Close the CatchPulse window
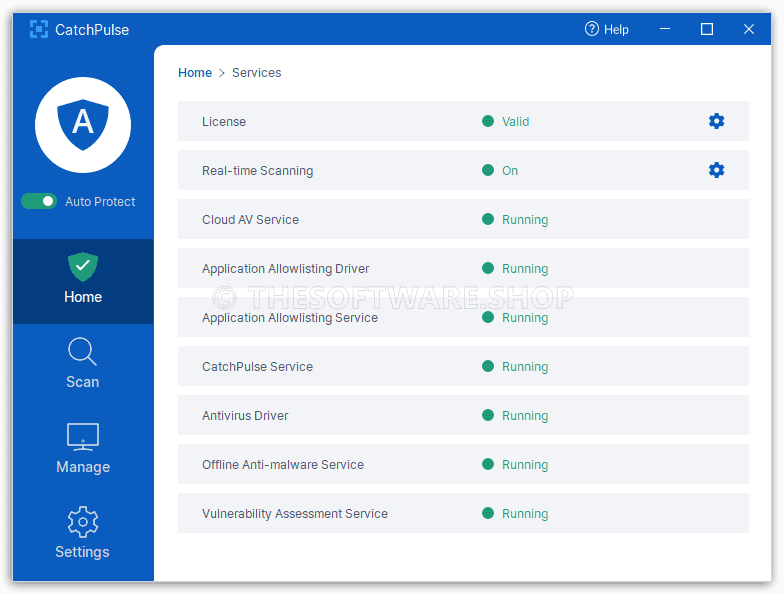 pos(748,29)
